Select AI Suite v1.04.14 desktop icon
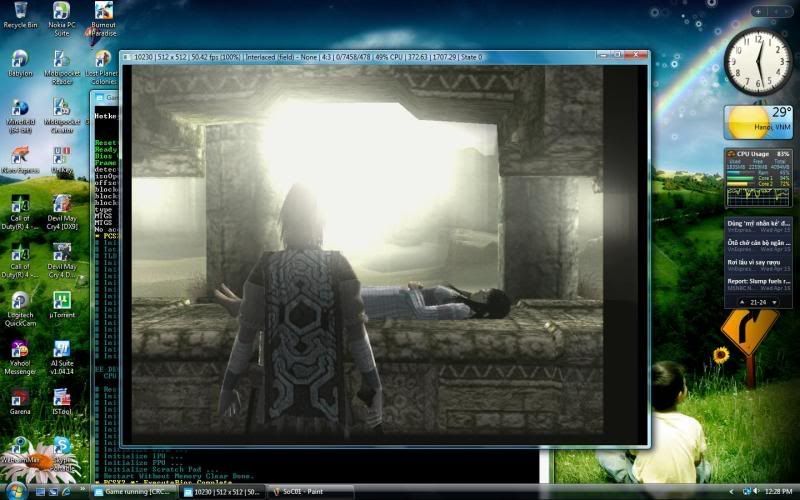 pos(62,357)
